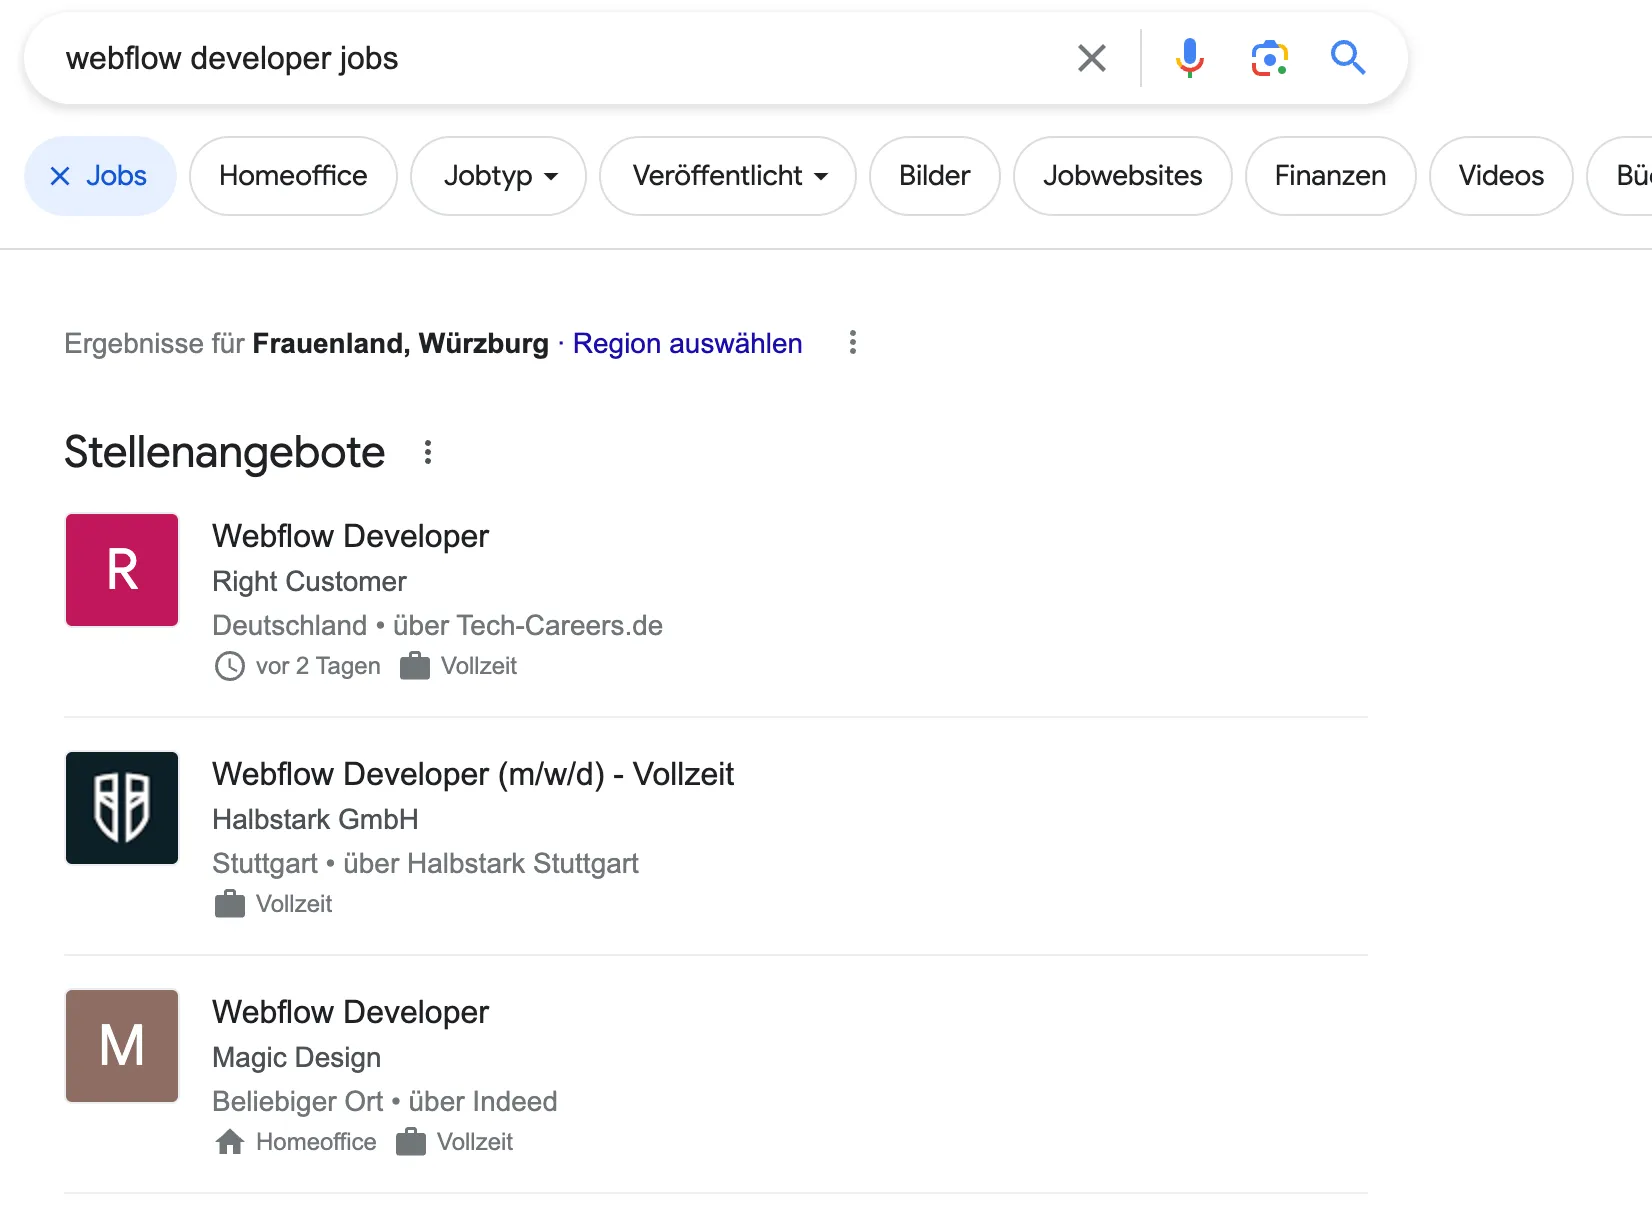Click the vor 2 Tagen label
This screenshot has width=1652, height=1210.
click(x=318, y=666)
